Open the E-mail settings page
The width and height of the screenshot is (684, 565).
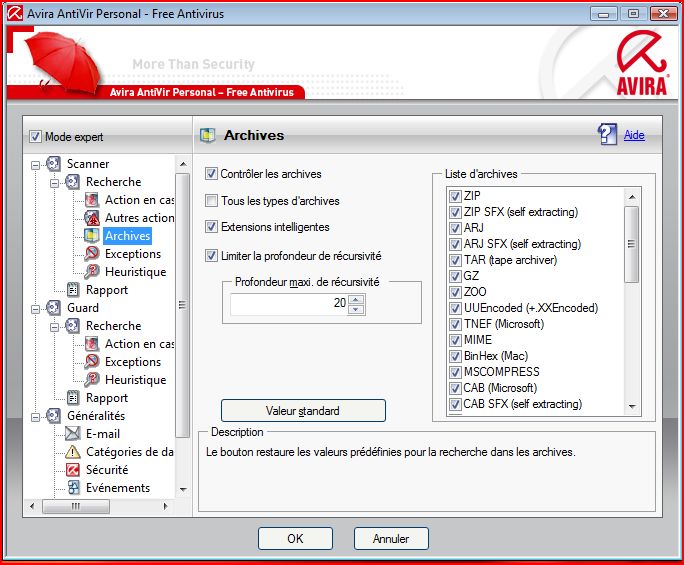pos(103,434)
